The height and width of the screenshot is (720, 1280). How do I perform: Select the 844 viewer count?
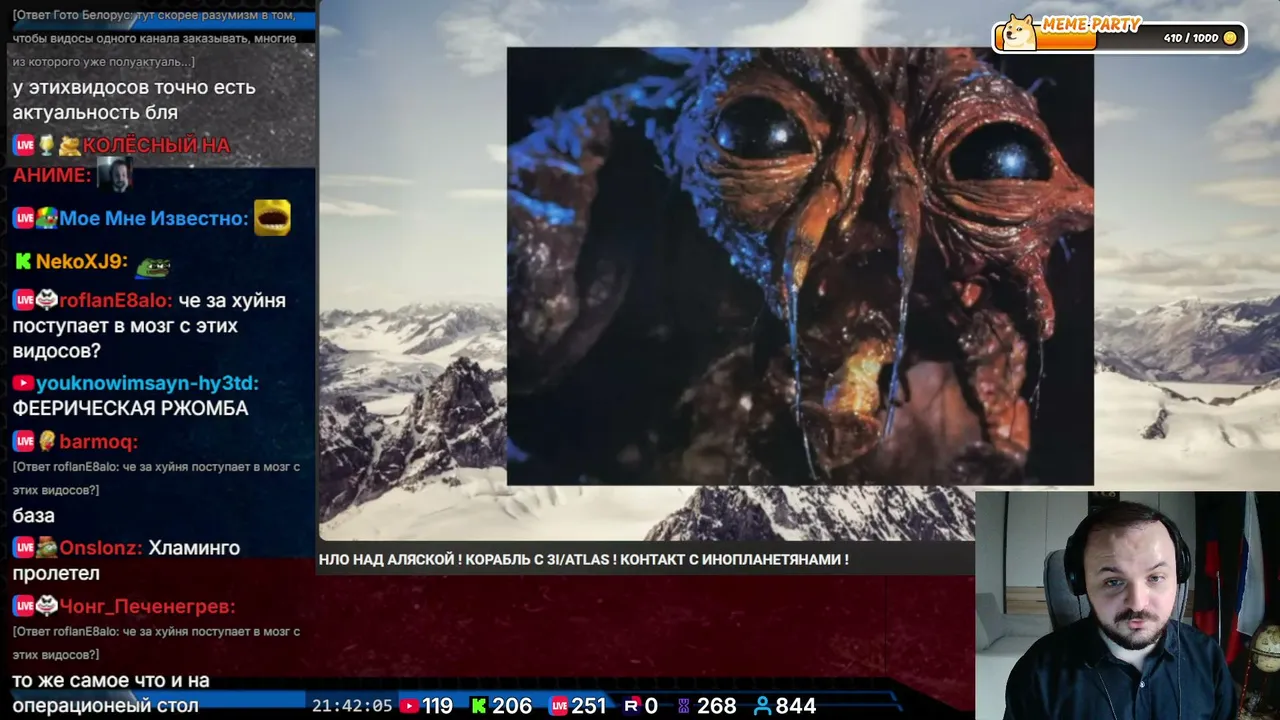796,706
